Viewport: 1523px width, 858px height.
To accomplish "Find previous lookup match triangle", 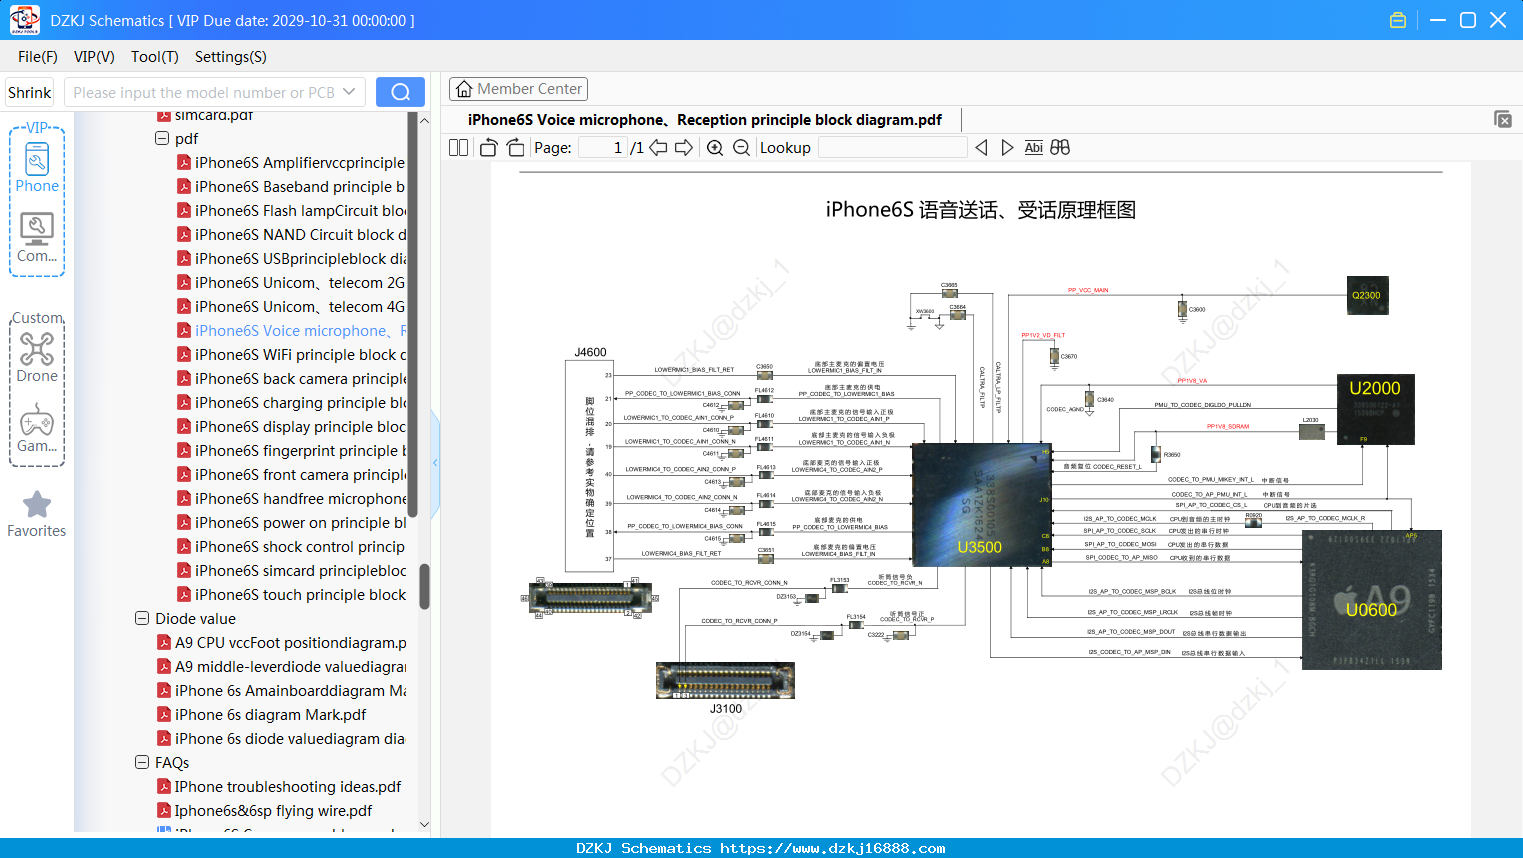I will pyautogui.click(x=981, y=148).
